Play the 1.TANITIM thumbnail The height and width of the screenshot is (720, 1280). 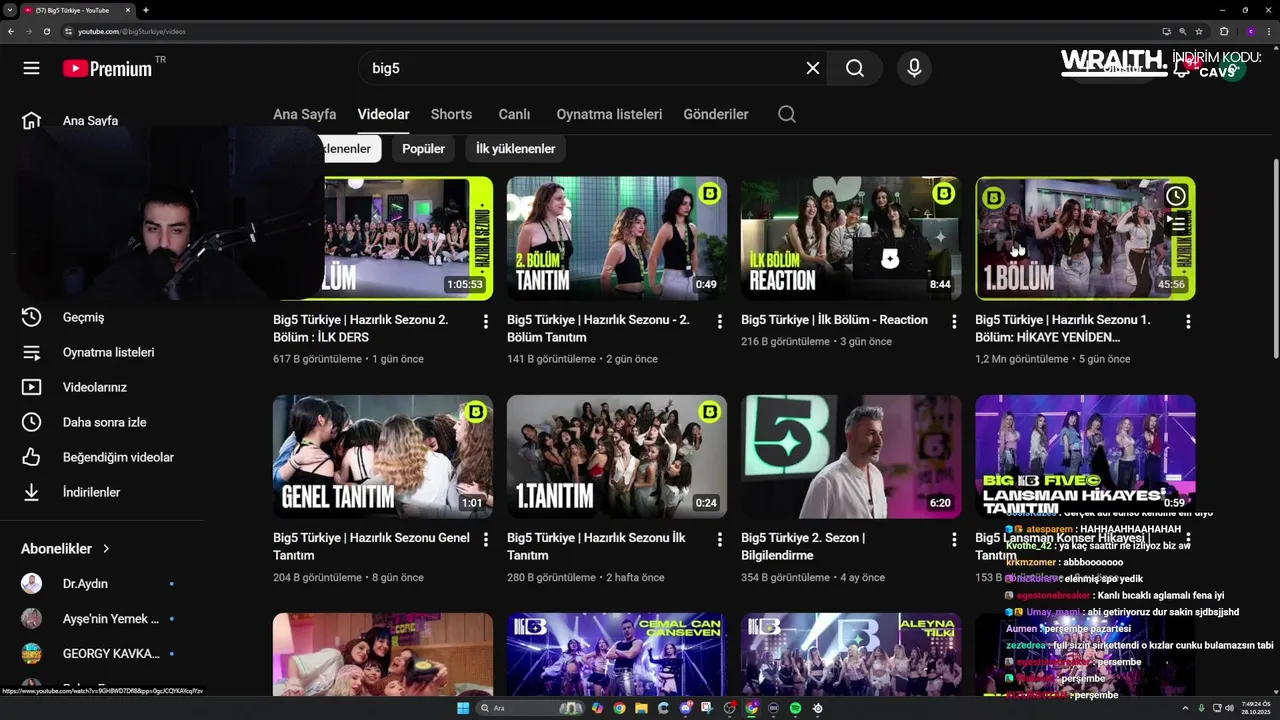617,456
